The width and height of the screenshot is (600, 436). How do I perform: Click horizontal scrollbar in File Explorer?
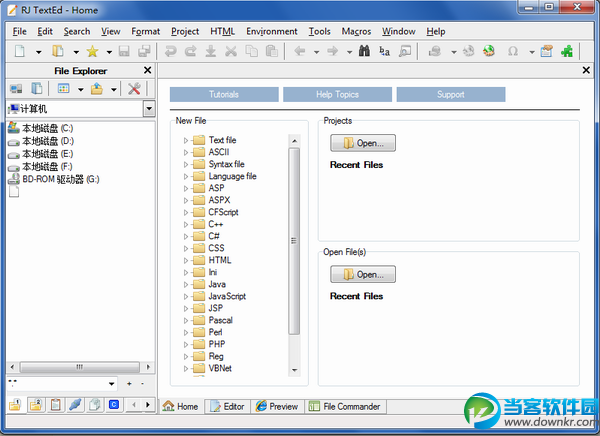pos(80,367)
